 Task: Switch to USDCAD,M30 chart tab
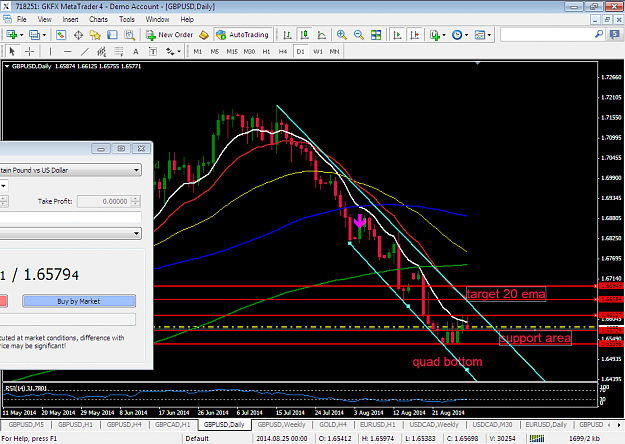tap(492, 424)
